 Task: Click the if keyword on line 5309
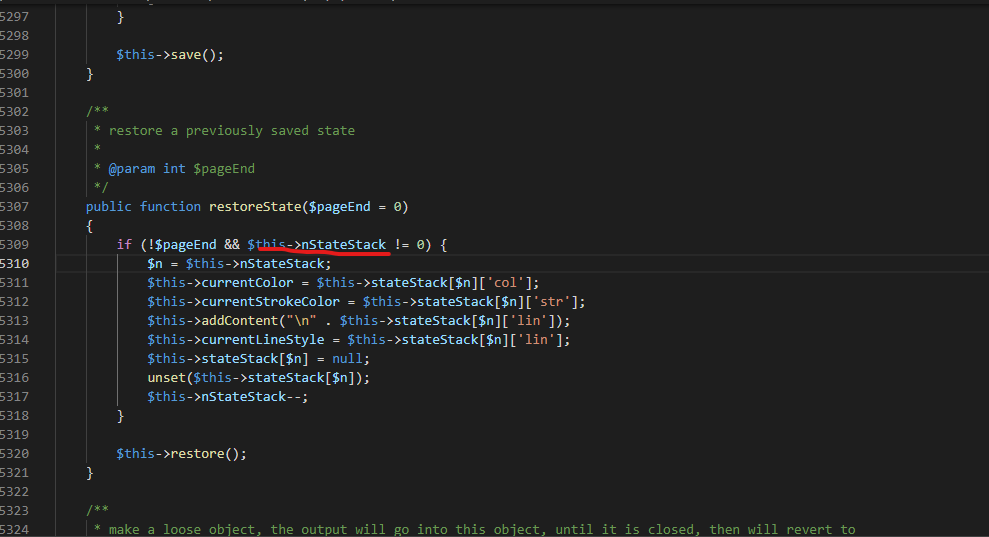pos(124,245)
